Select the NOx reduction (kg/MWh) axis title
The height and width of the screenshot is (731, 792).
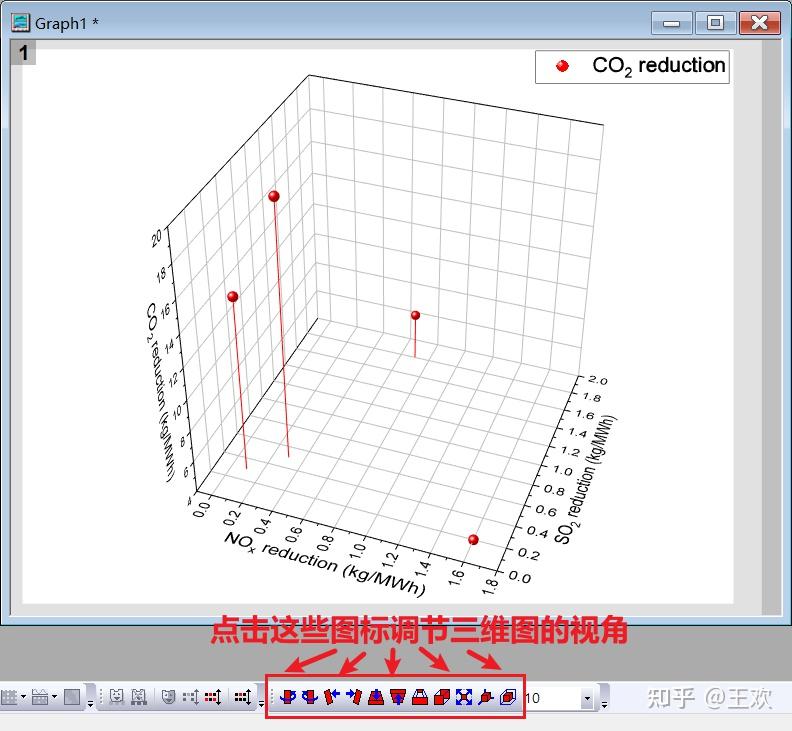coord(325,563)
